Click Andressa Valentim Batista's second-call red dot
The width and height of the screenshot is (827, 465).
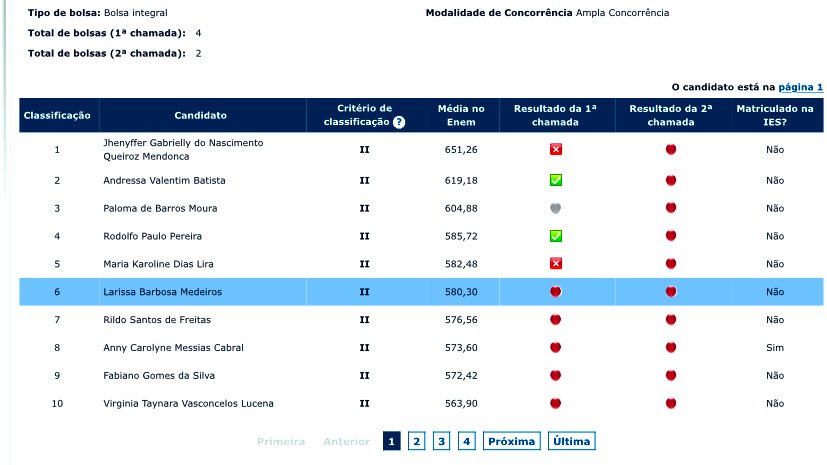click(671, 180)
